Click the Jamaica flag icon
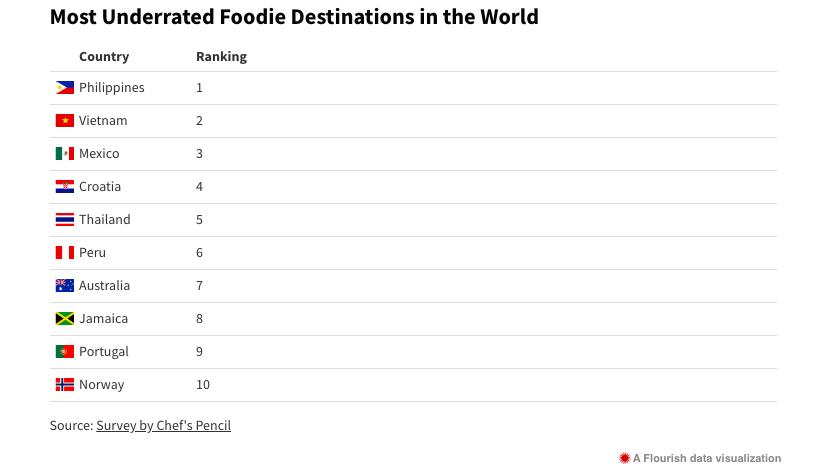Image resolution: width=813 pixels, height=474 pixels. (65, 319)
